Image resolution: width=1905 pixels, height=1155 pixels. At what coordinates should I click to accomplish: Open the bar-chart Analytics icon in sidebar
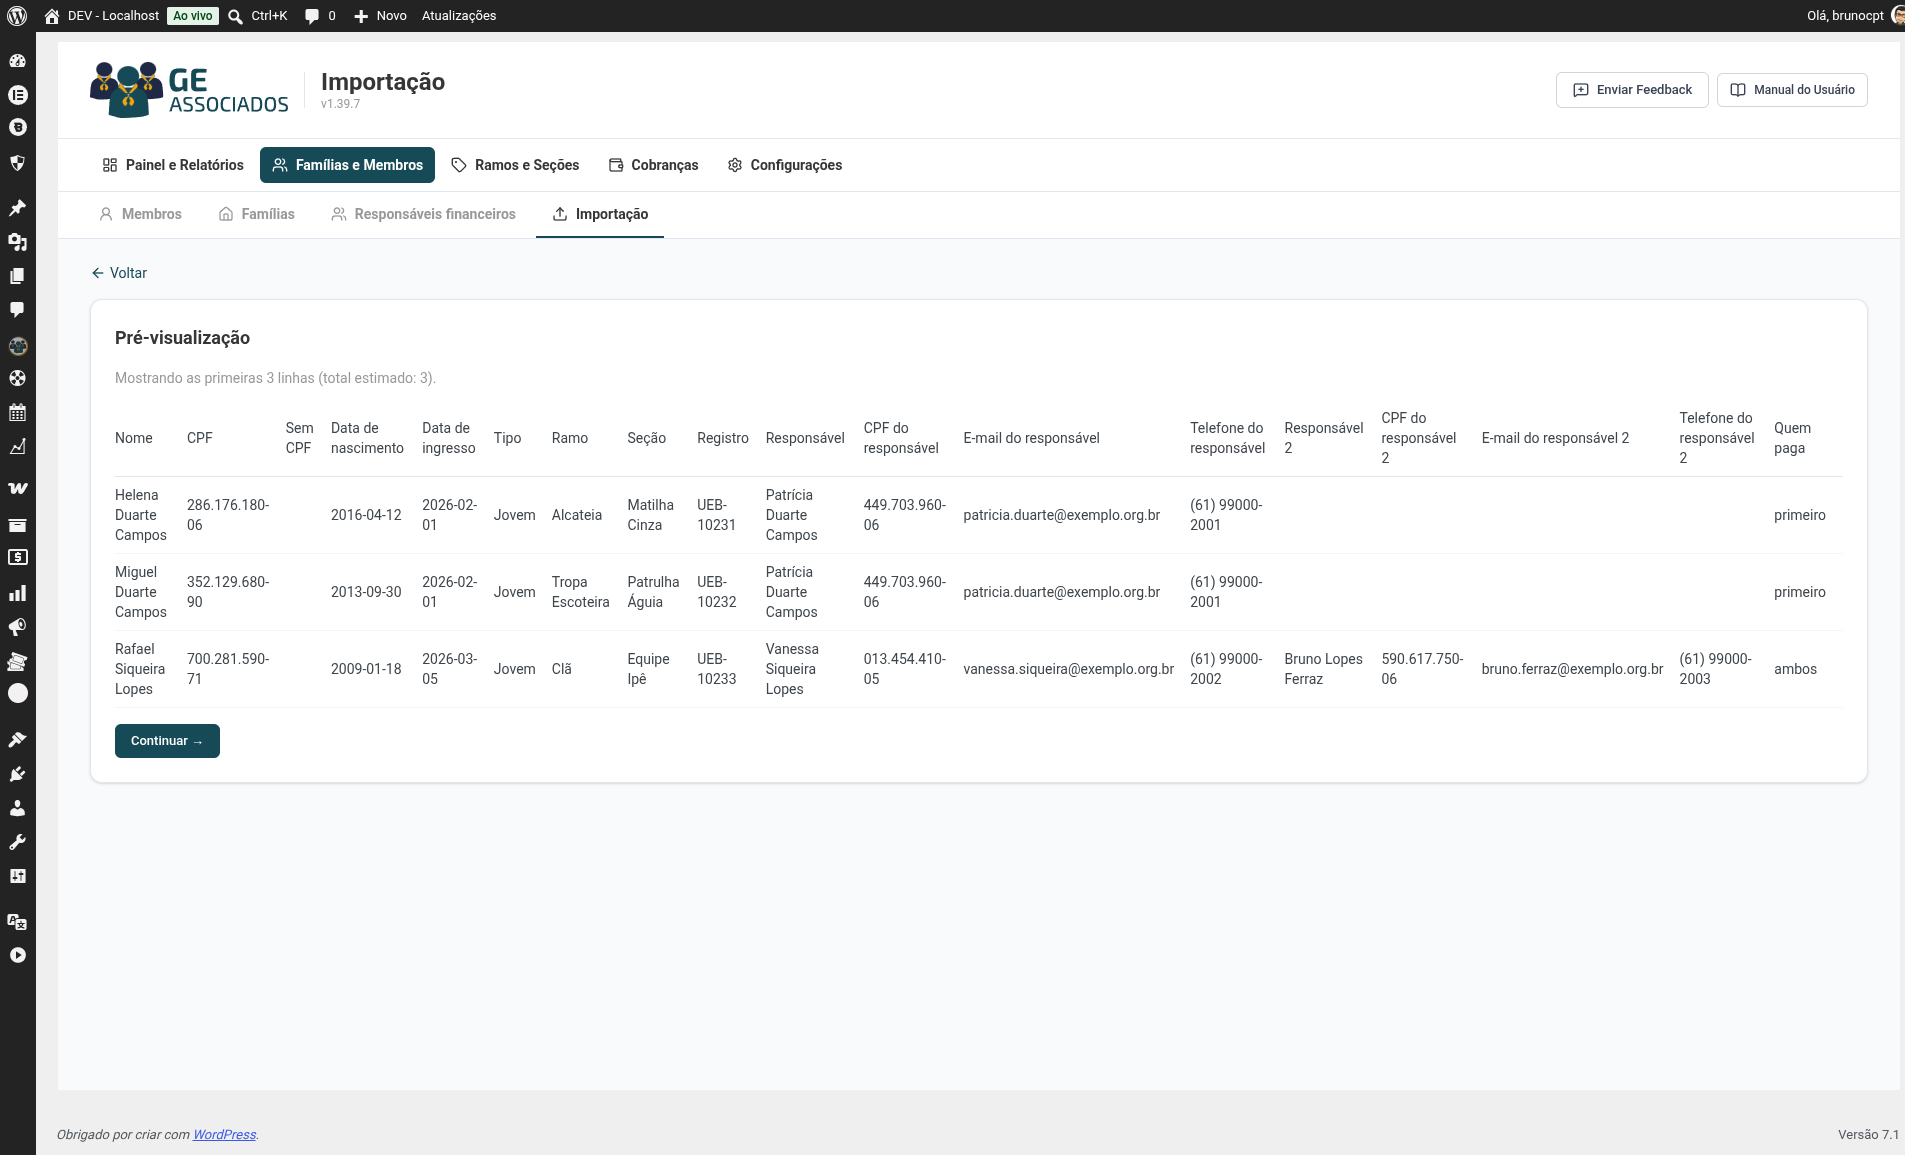[17, 593]
